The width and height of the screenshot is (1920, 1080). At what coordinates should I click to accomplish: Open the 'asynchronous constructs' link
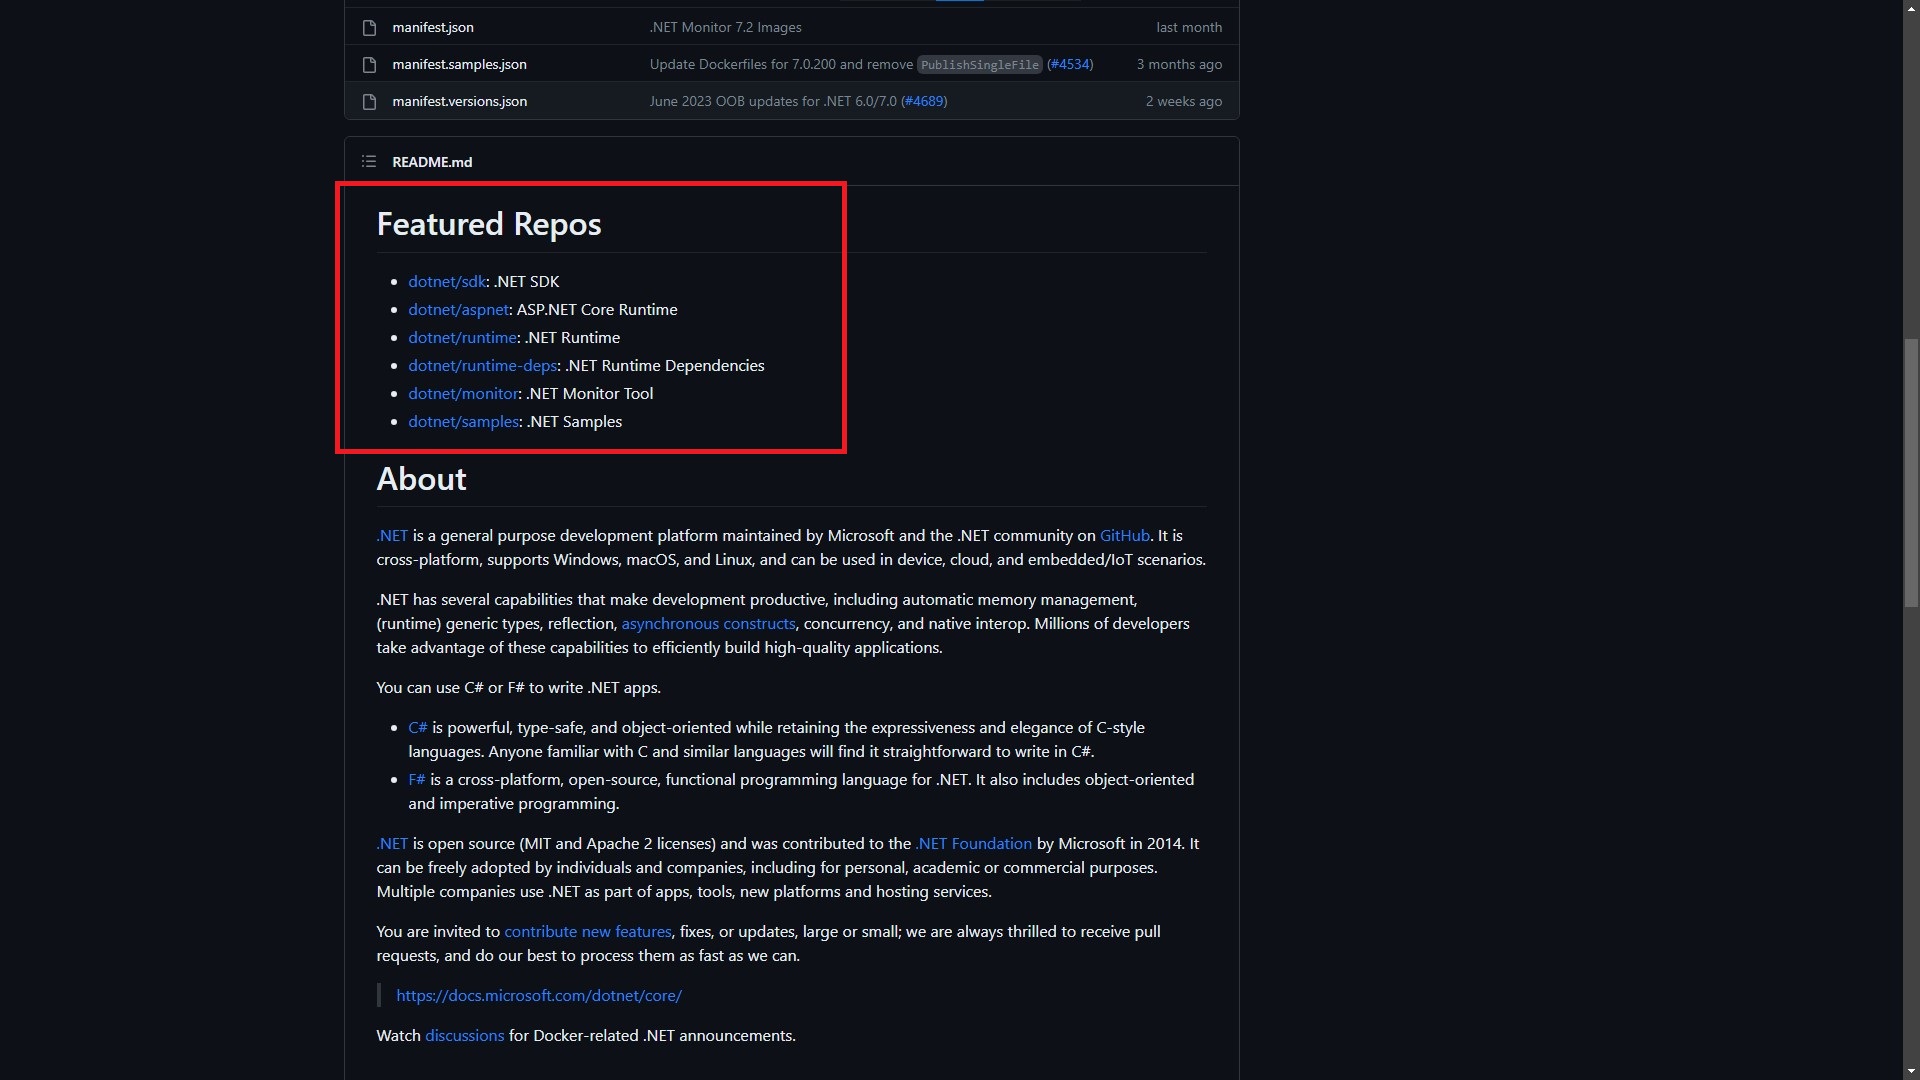point(708,623)
